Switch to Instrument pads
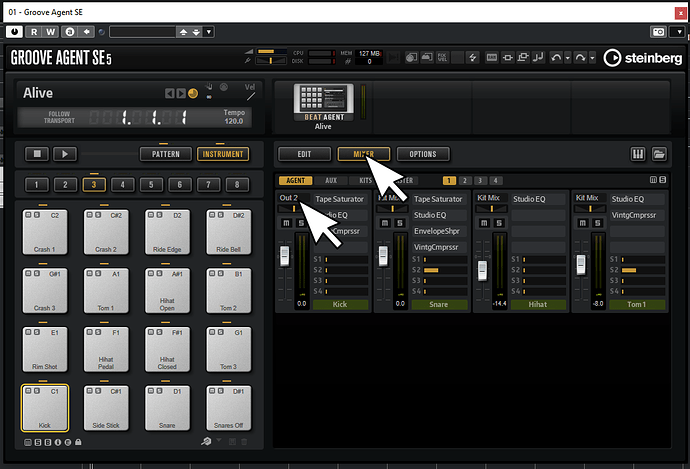The image size is (690, 469). (223, 154)
